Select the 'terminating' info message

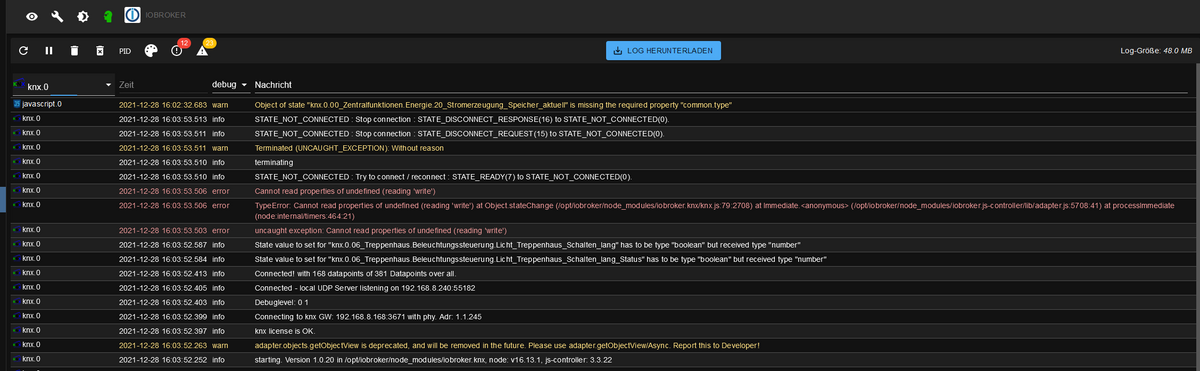(x=273, y=162)
